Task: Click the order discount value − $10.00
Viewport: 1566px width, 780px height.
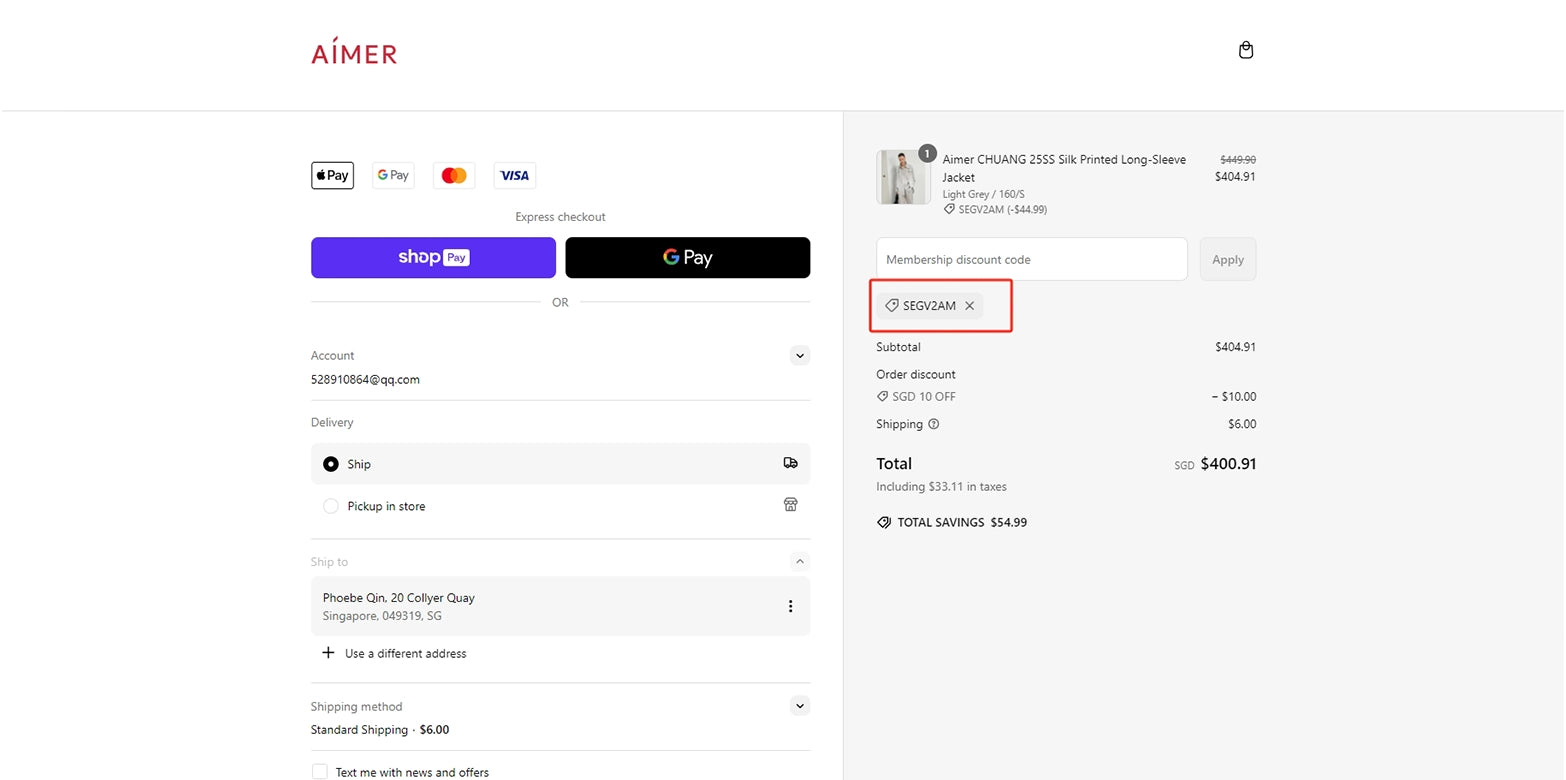Action: tap(1234, 397)
